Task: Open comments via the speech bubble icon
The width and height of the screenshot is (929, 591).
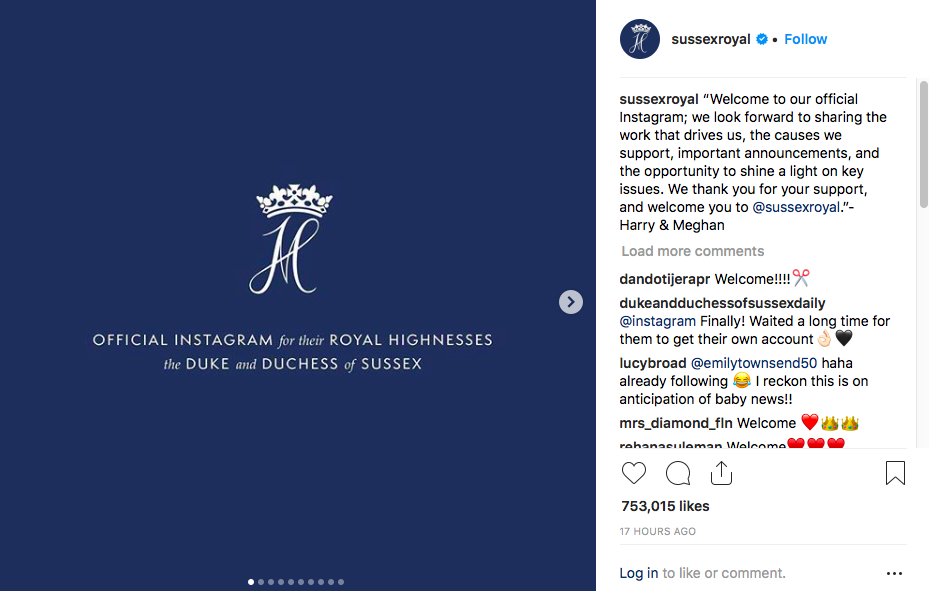Action: point(678,473)
